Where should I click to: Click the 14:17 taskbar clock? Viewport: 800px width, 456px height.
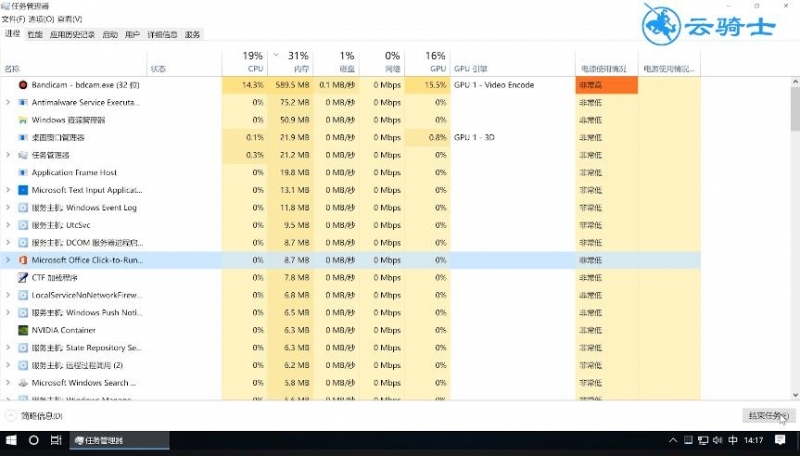point(753,440)
